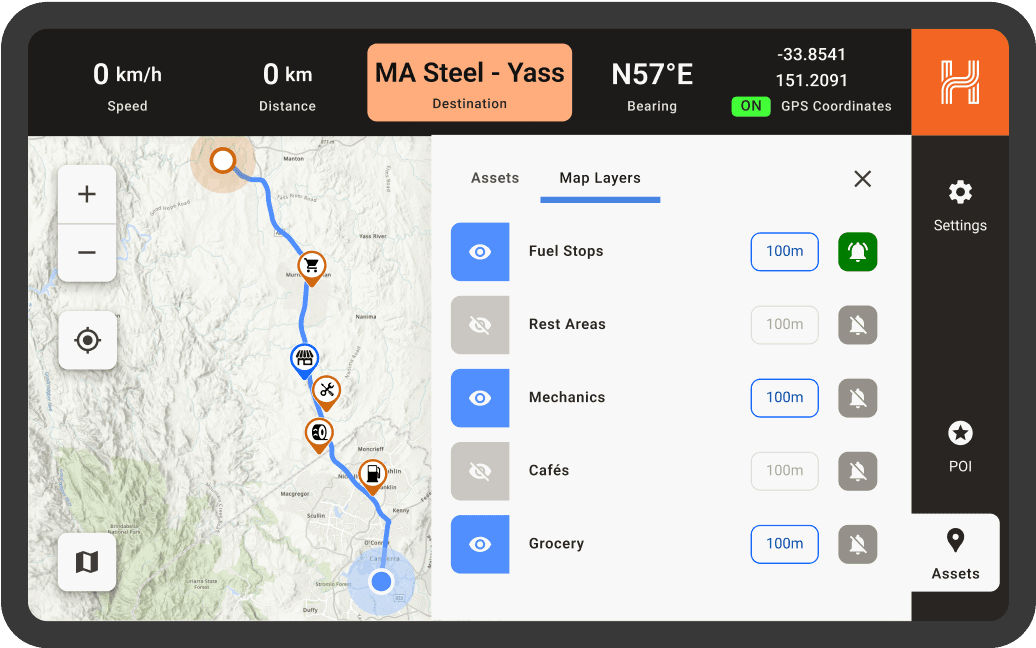Open the Assets pin panel icon
The image size is (1036, 648).
955,551
